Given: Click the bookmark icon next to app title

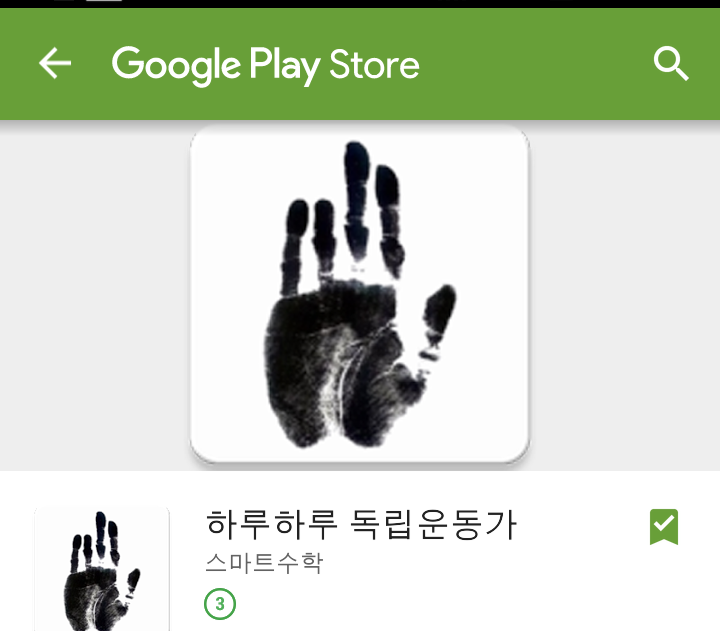Looking at the screenshot, I should [x=664, y=527].
